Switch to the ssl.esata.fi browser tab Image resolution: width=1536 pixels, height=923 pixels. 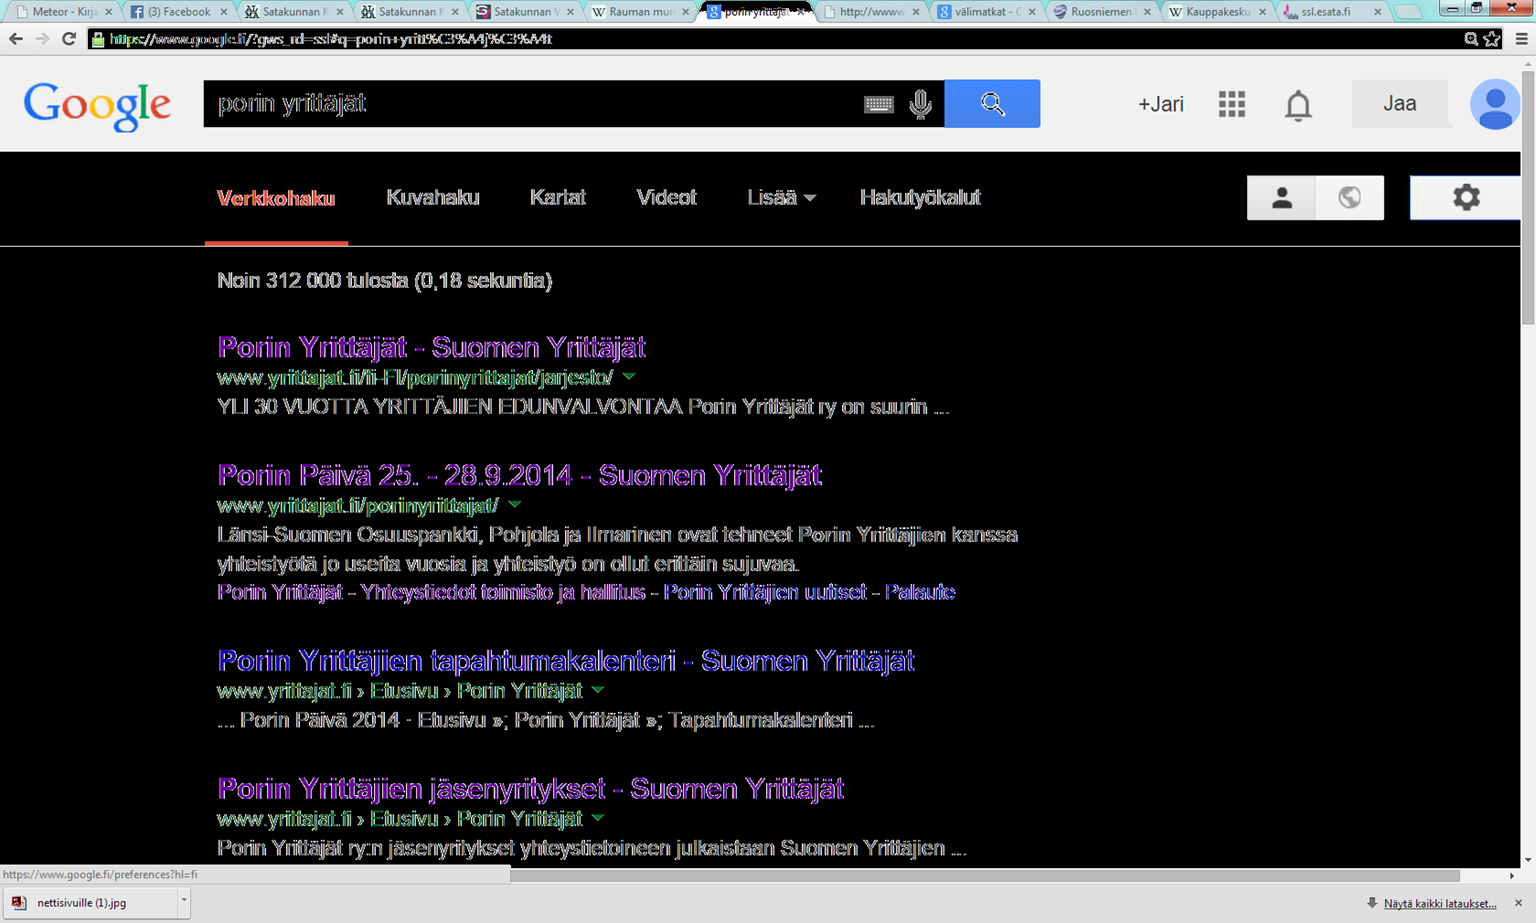tap(1330, 12)
